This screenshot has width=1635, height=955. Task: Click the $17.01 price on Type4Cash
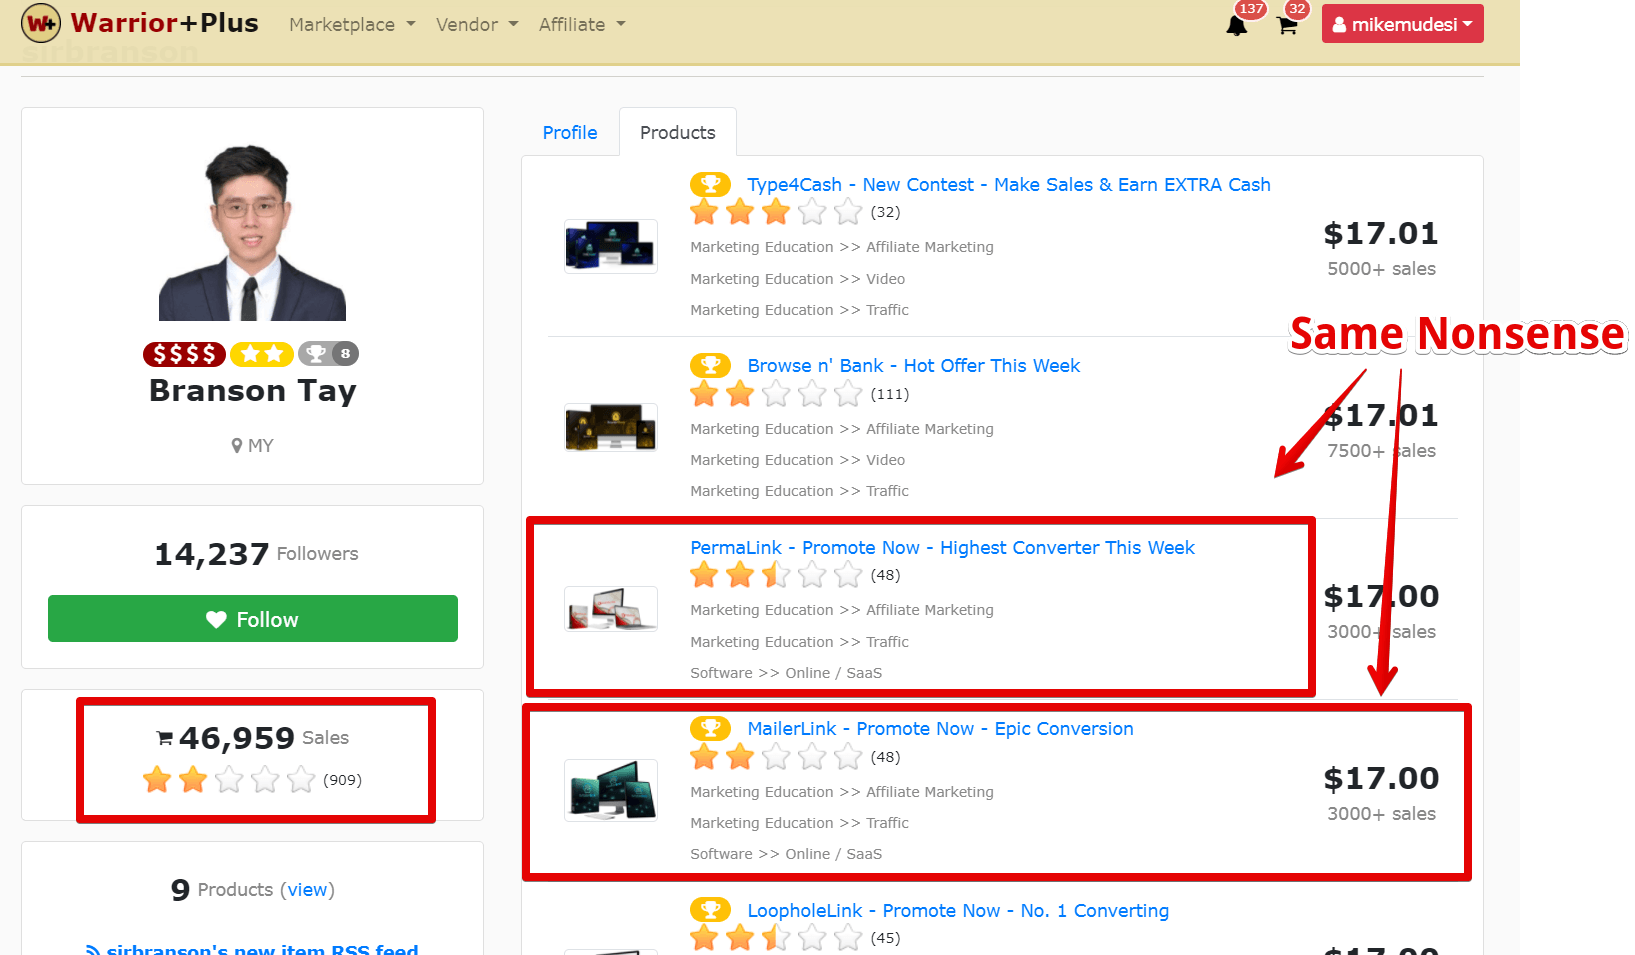pos(1381,234)
